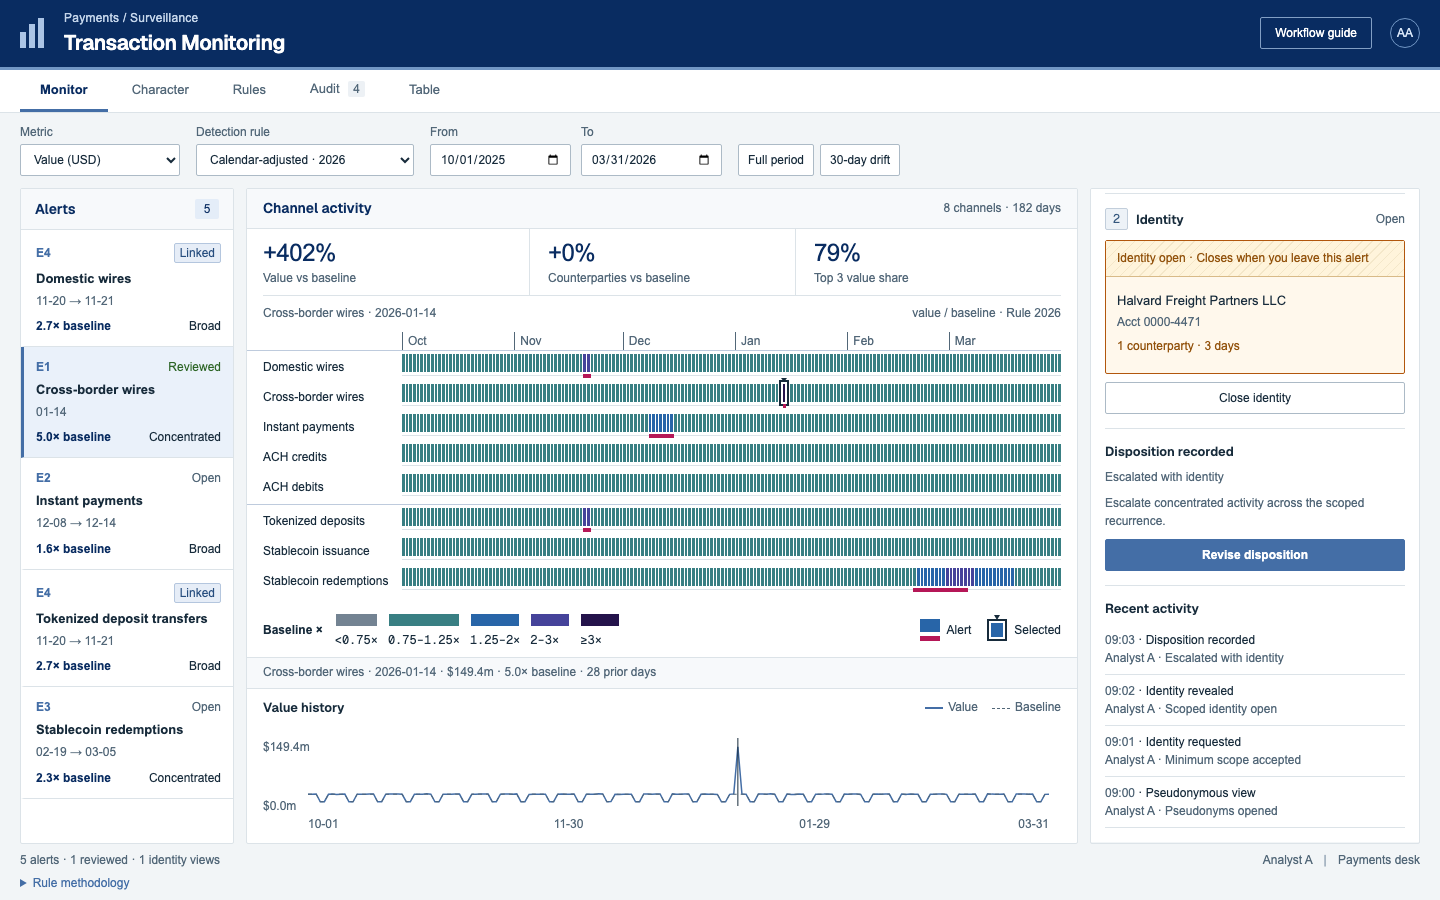Screen dimensions: 1440x900
Task: Select the E4 Domestic wires alert
Action: 127,289
